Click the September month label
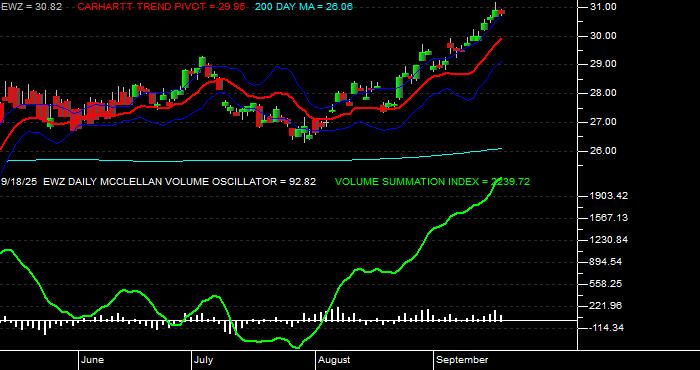 [x=462, y=360]
